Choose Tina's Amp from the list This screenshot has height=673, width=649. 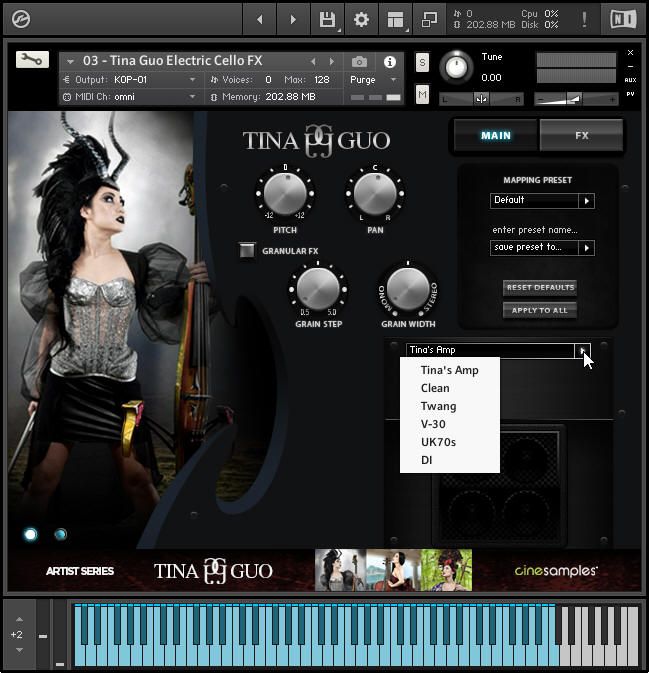(449, 370)
